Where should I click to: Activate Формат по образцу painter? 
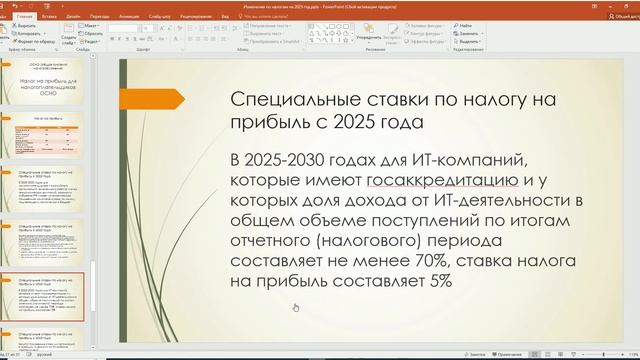pyautogui.click(x=33, y=41)
